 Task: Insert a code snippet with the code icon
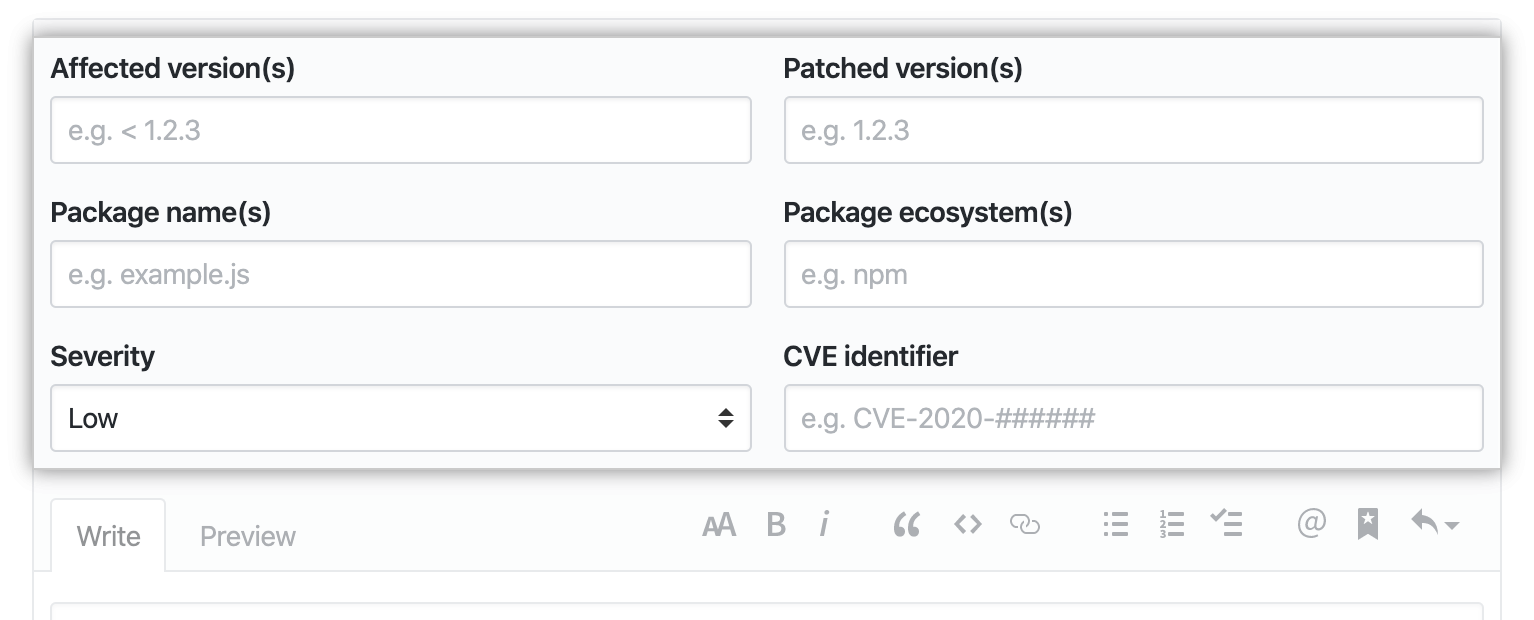pos(967,524)
